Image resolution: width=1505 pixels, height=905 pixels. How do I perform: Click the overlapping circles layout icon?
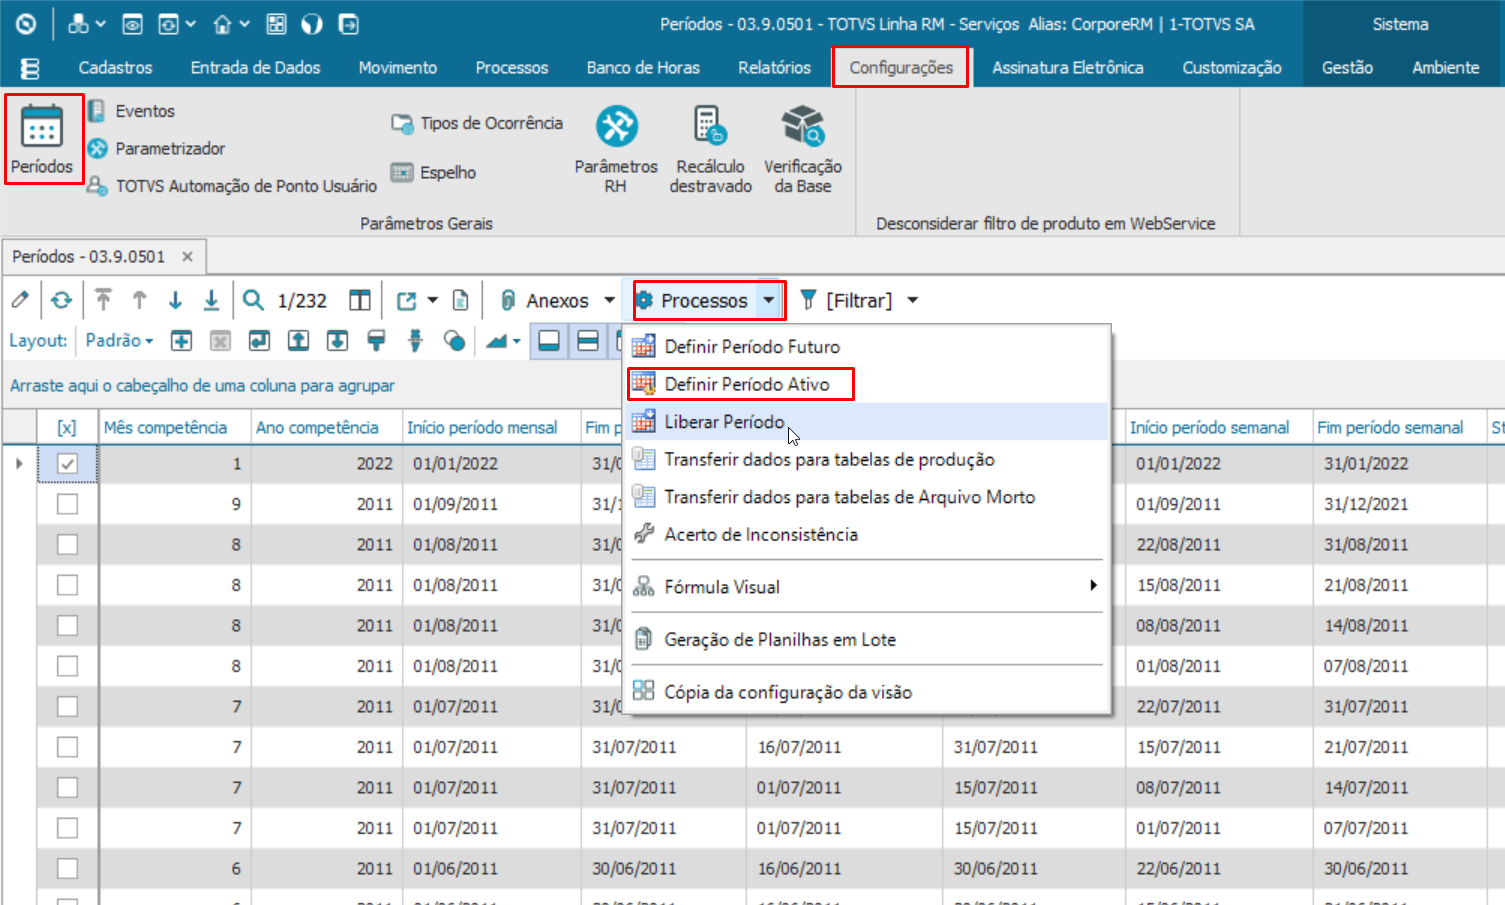click(454, 341)
